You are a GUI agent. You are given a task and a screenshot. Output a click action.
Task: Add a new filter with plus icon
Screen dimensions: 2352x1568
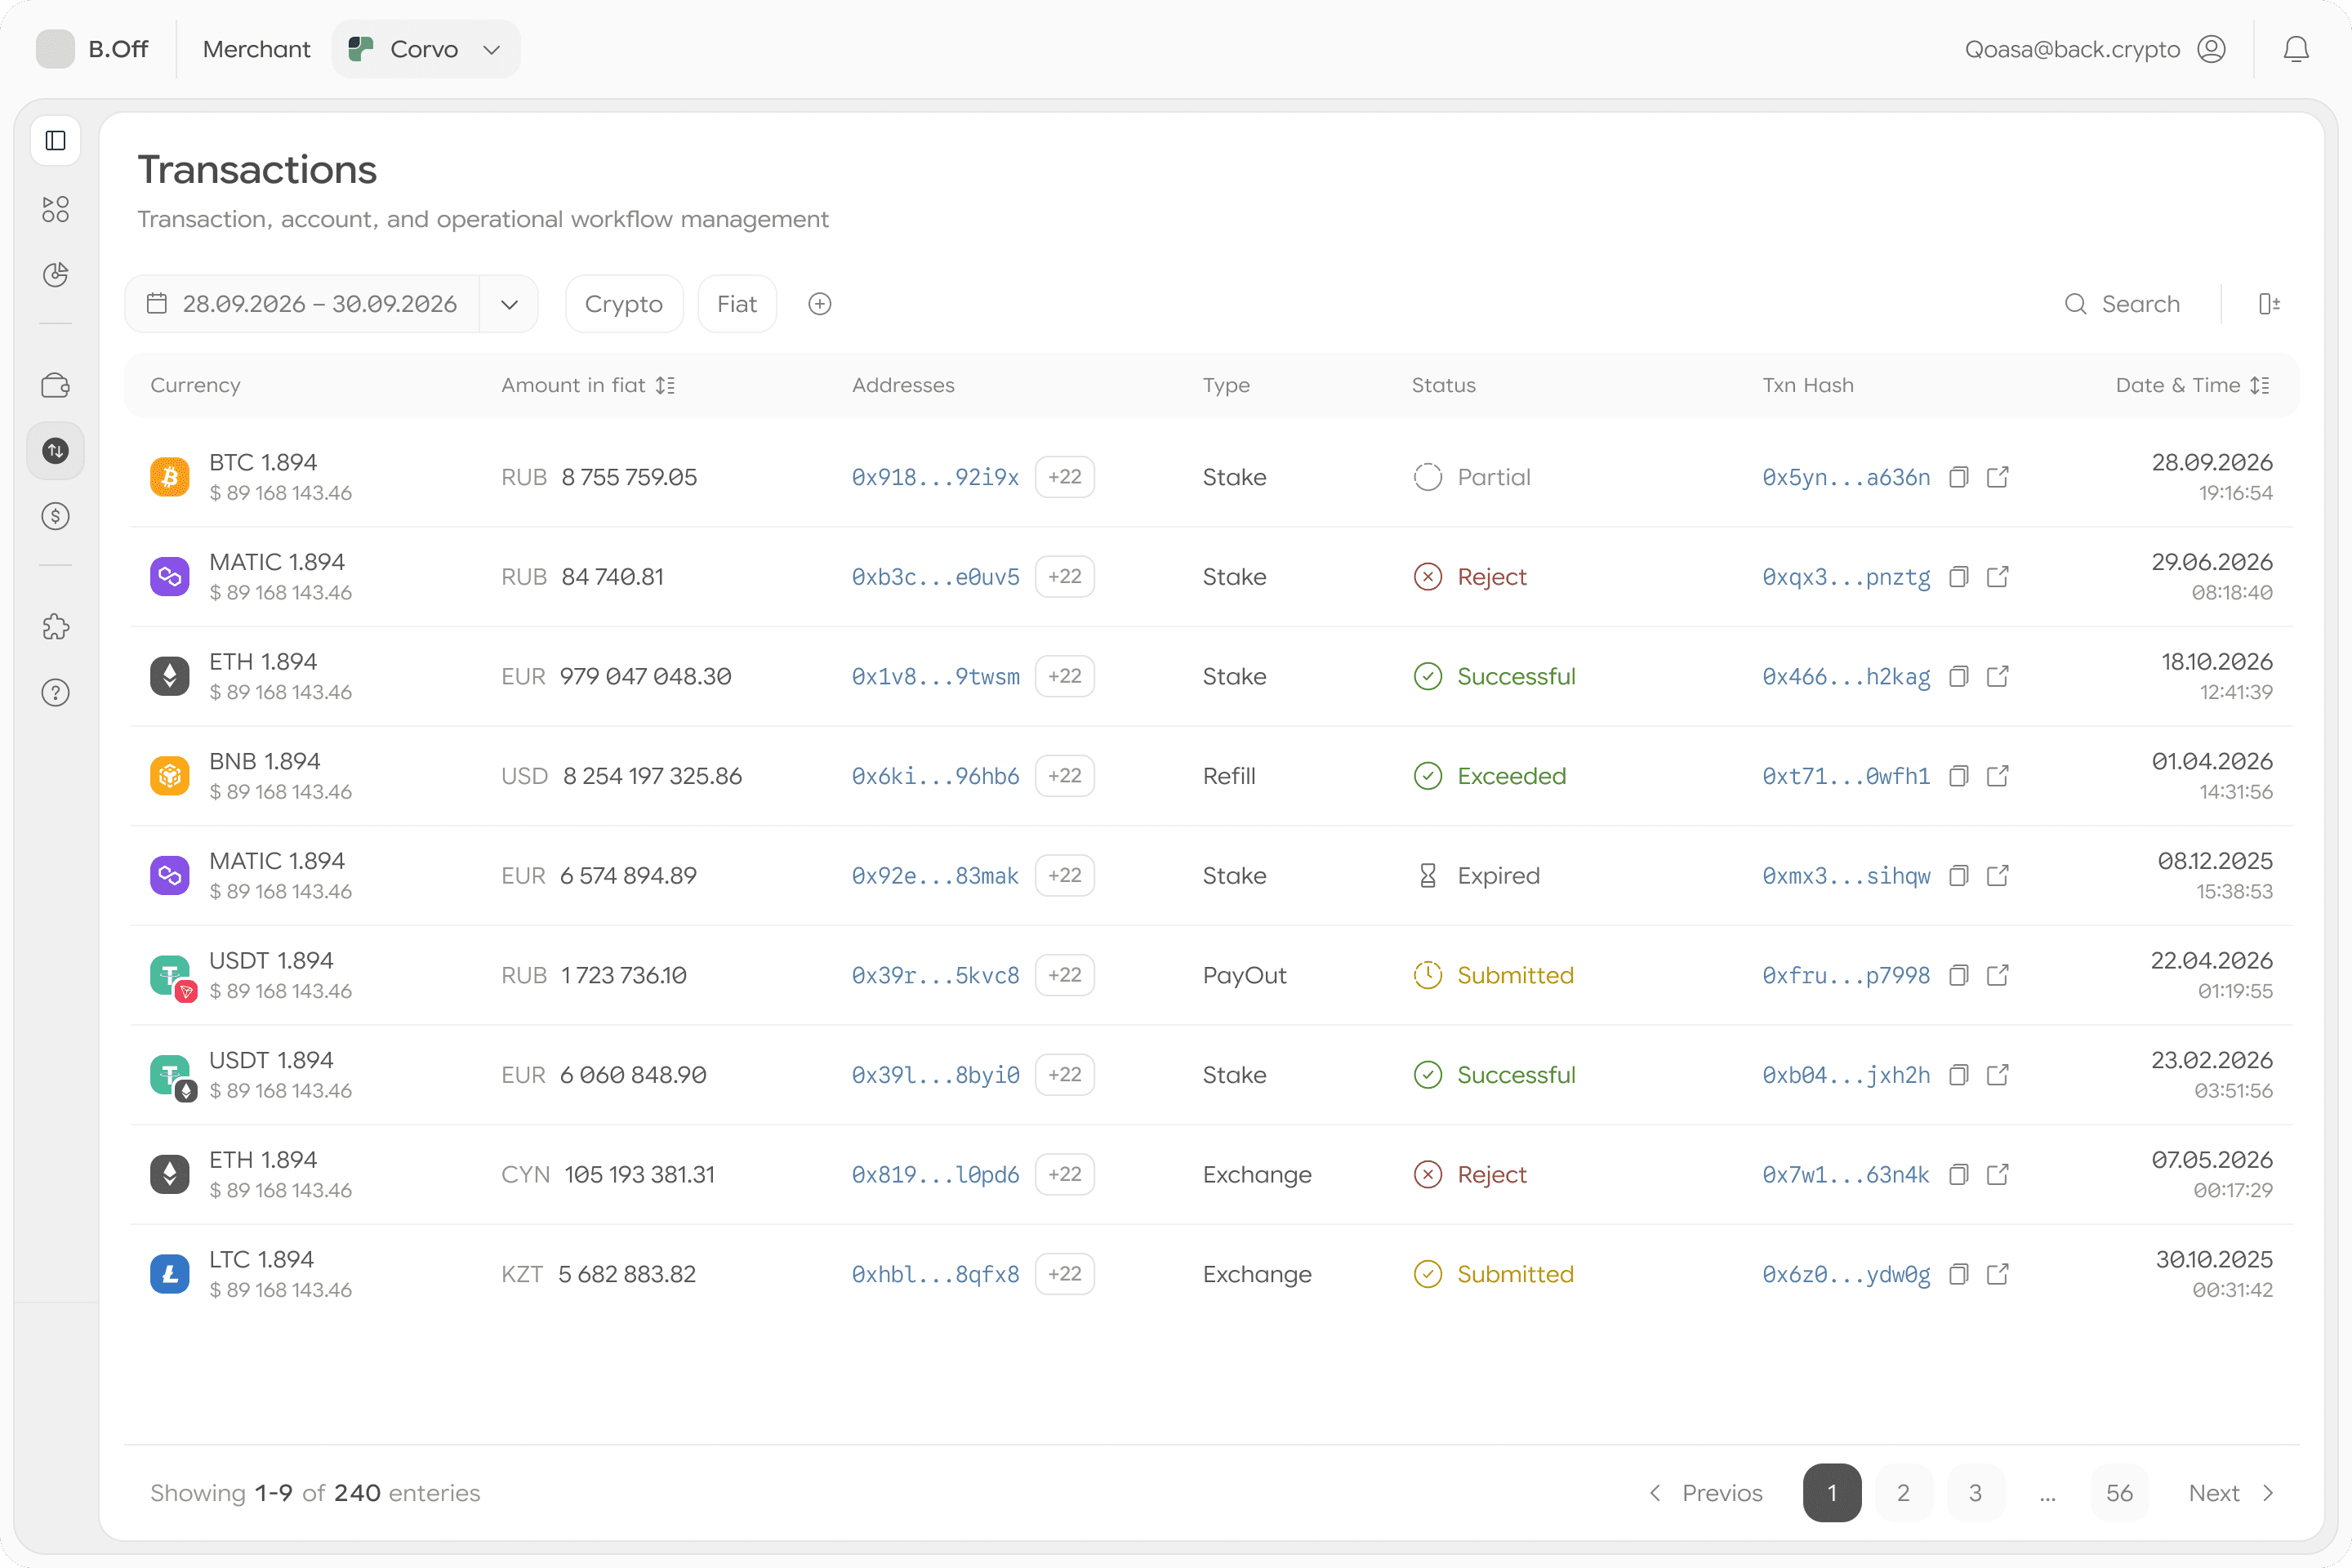pos(820,304)
